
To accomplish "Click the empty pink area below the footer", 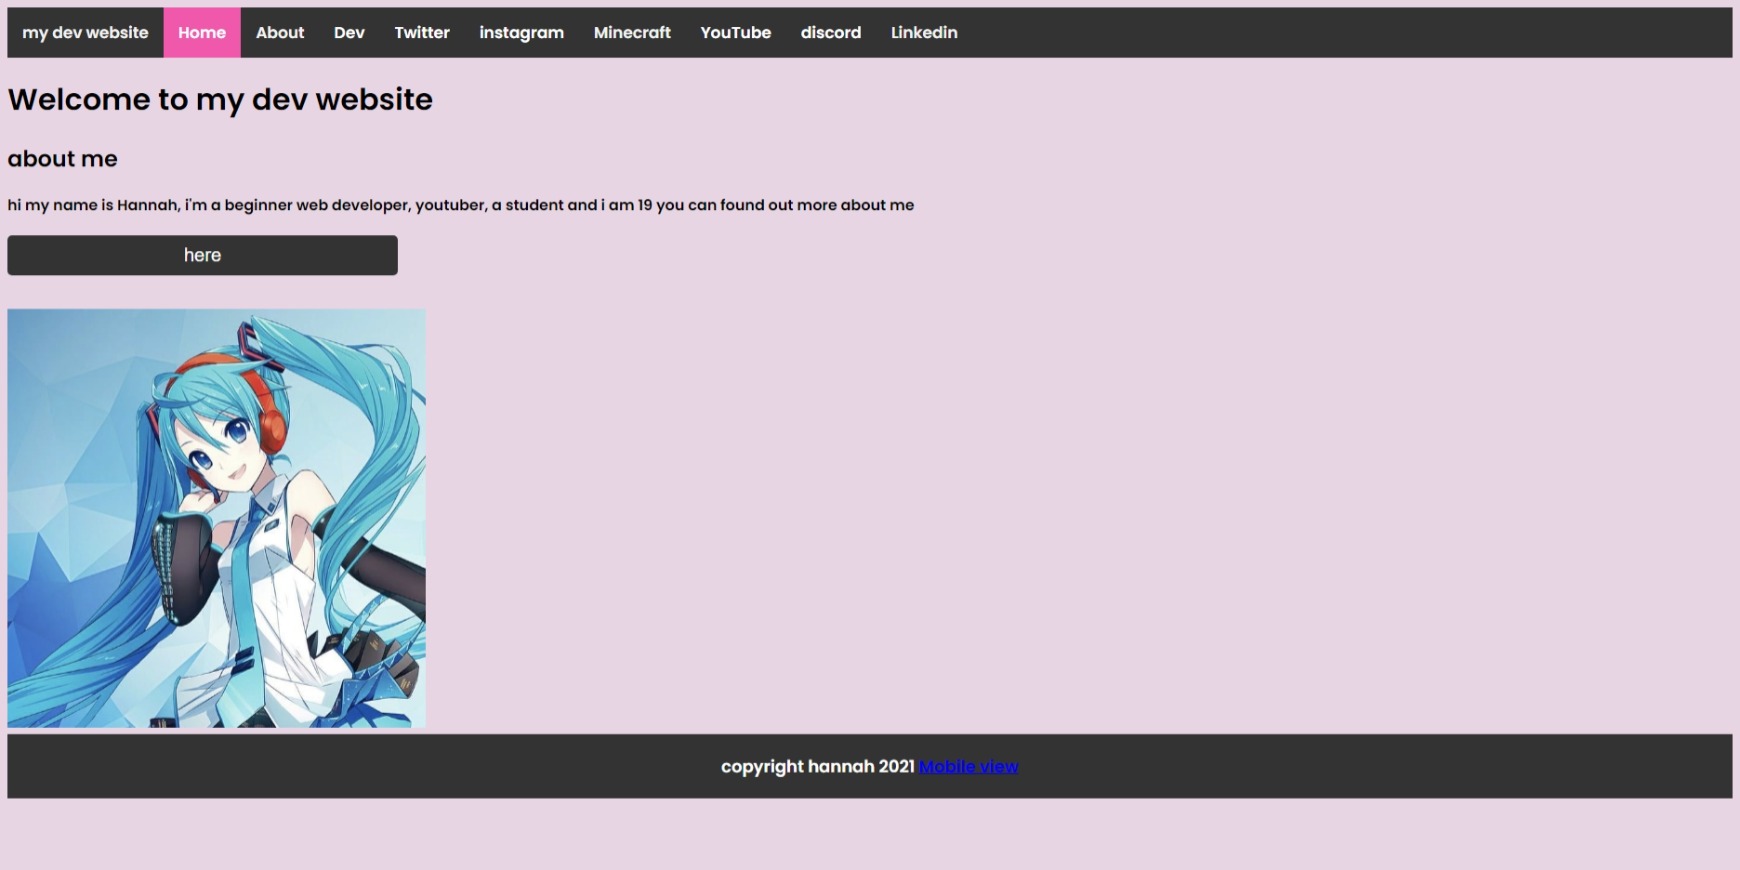I will pos(870,835).
